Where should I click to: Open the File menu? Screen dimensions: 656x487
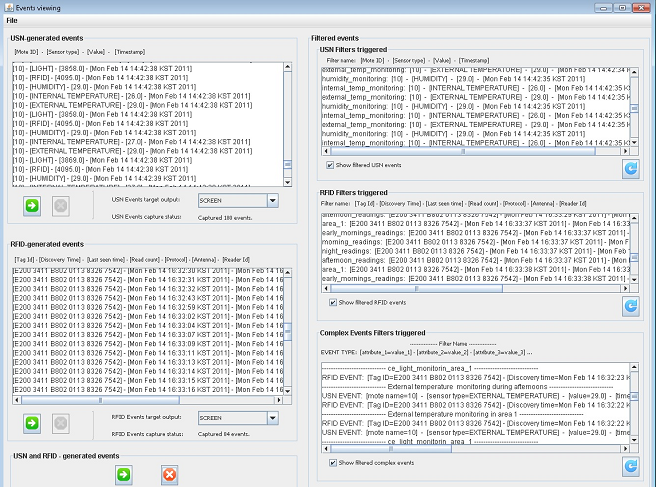click(12, 21)
